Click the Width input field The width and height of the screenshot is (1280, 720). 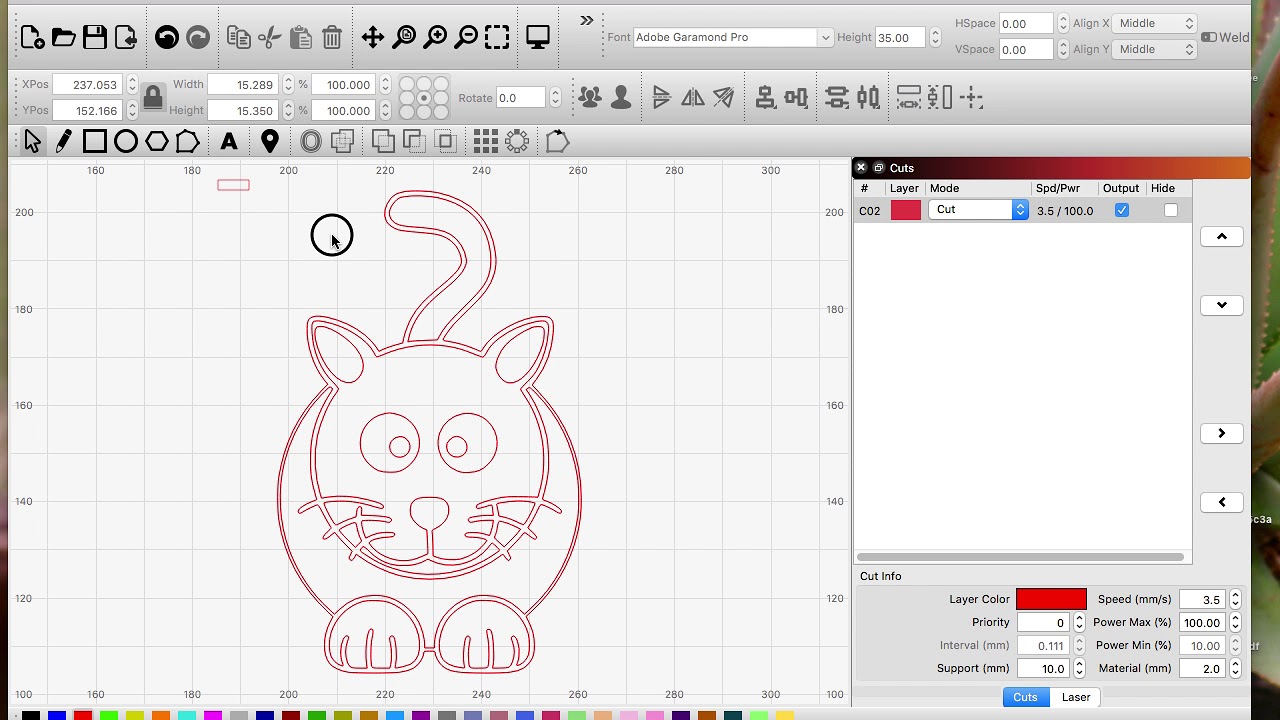(x=243, y=85)
